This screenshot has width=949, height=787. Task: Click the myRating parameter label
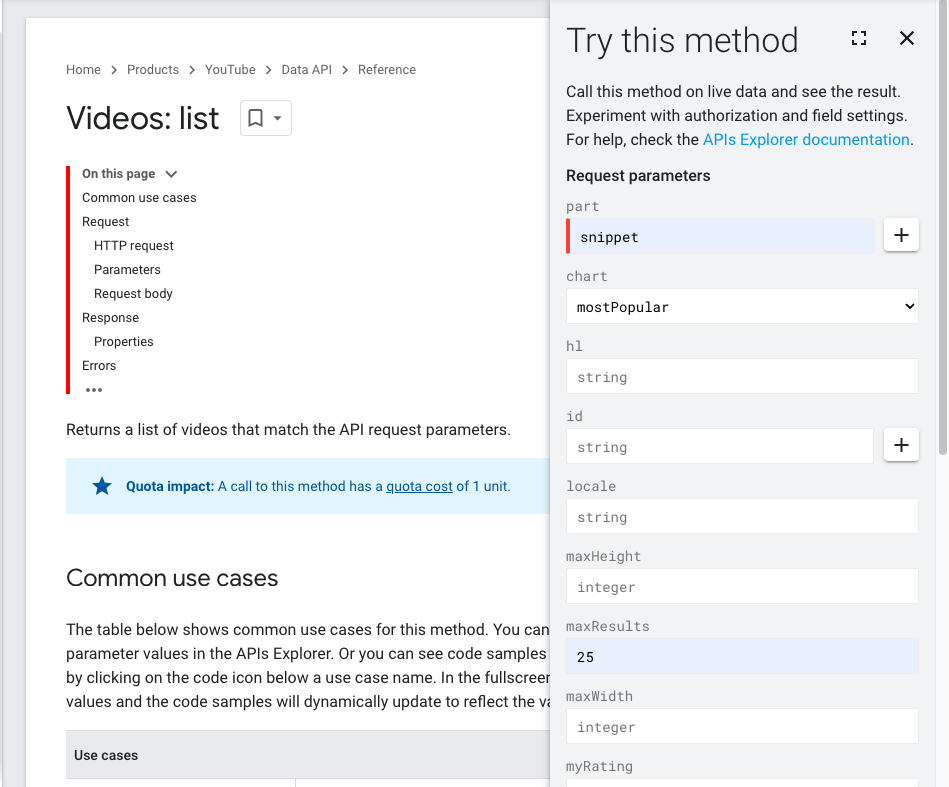[599, 766]
